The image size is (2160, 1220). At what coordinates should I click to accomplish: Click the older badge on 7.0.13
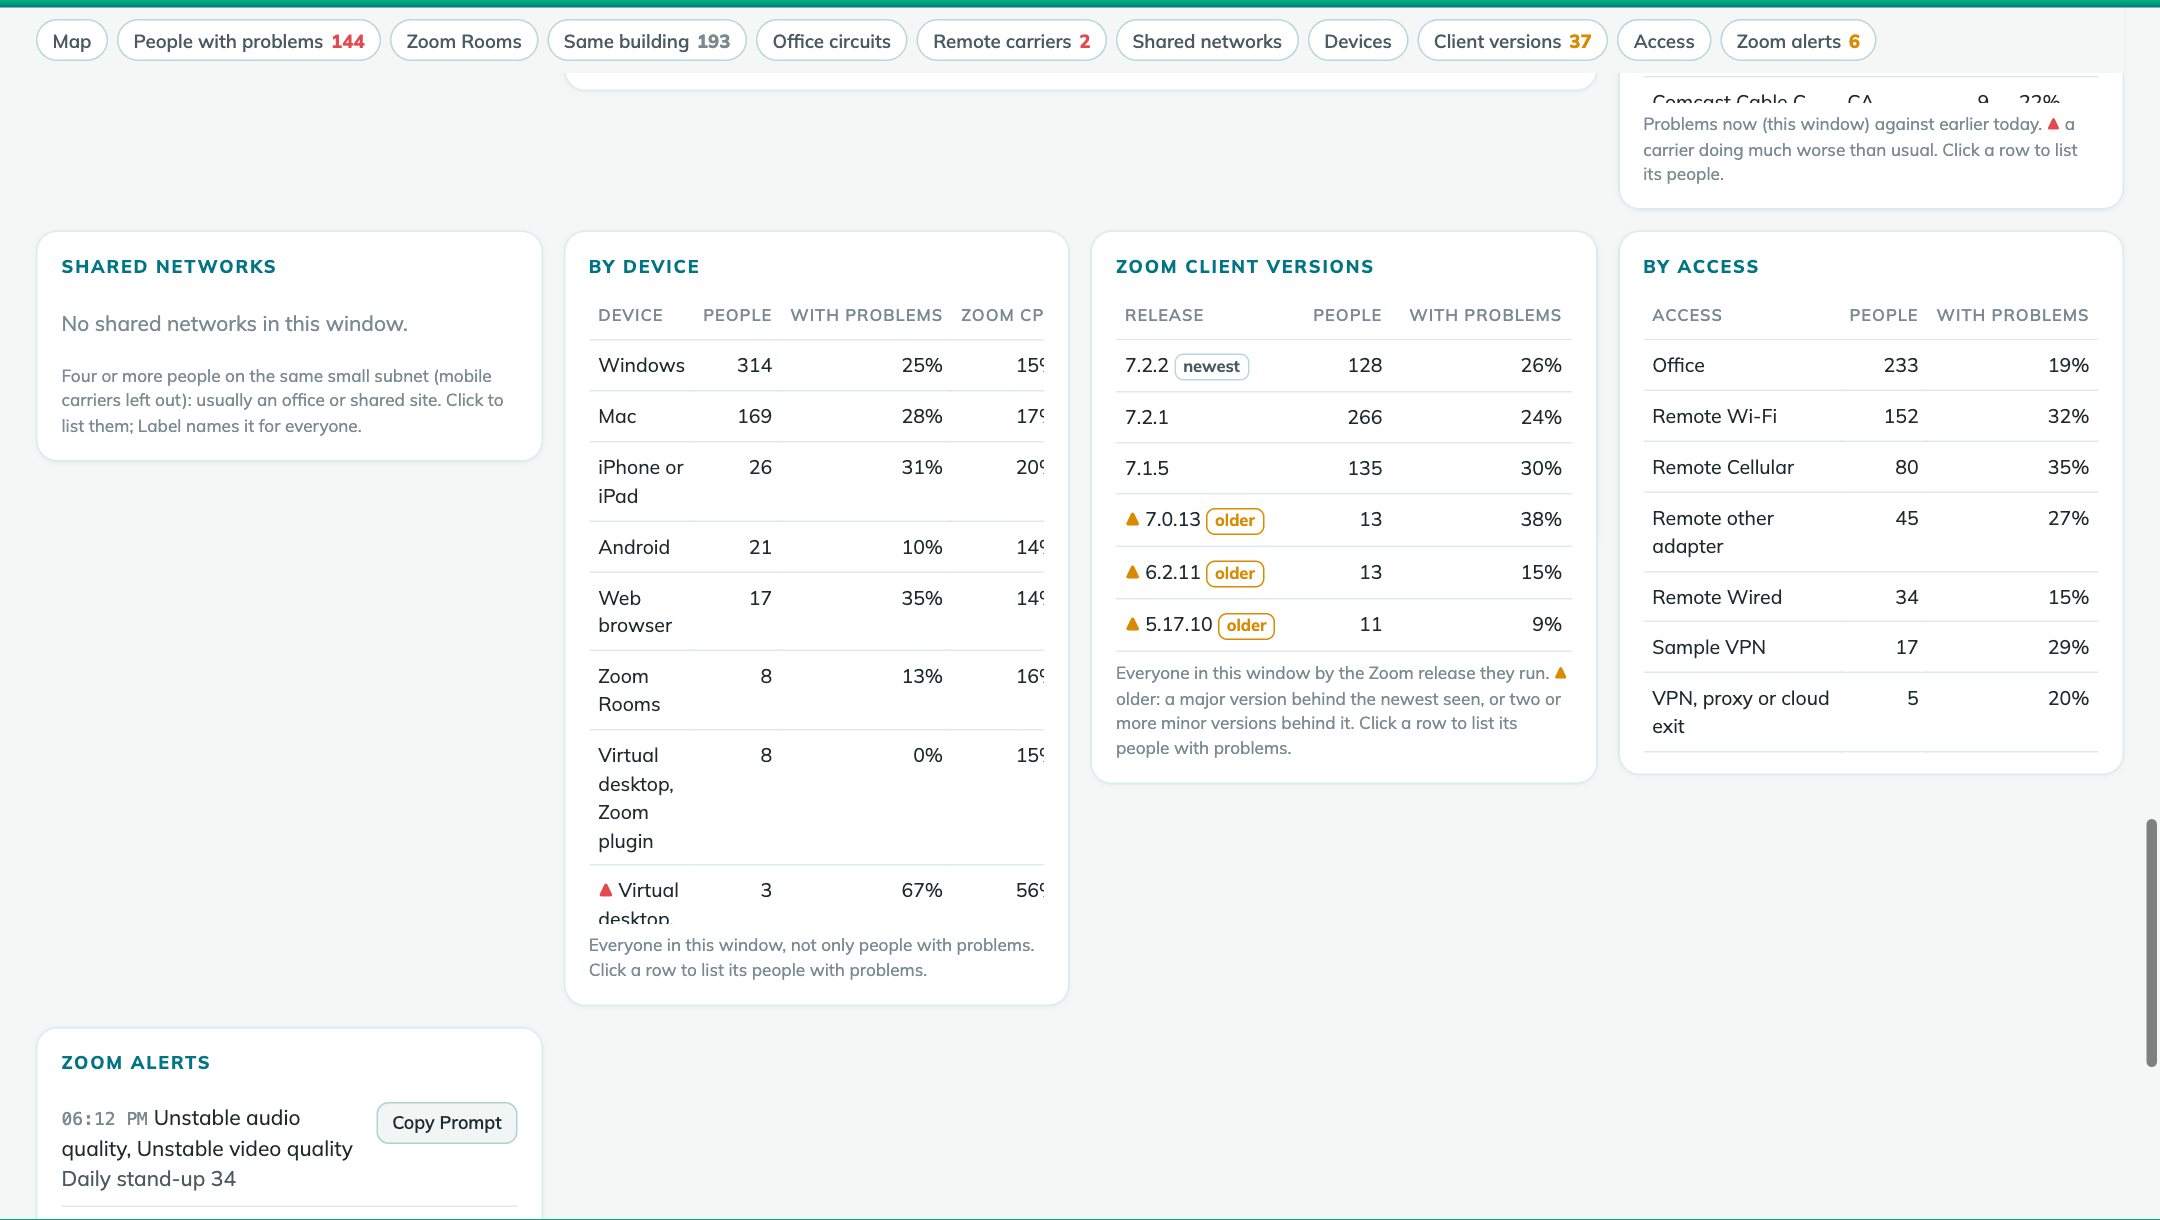tap(1235, 520)
